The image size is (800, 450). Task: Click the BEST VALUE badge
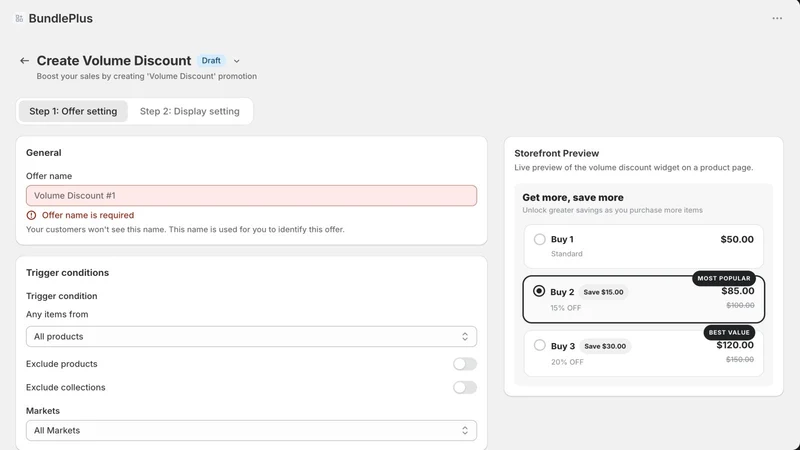(729, 332)
